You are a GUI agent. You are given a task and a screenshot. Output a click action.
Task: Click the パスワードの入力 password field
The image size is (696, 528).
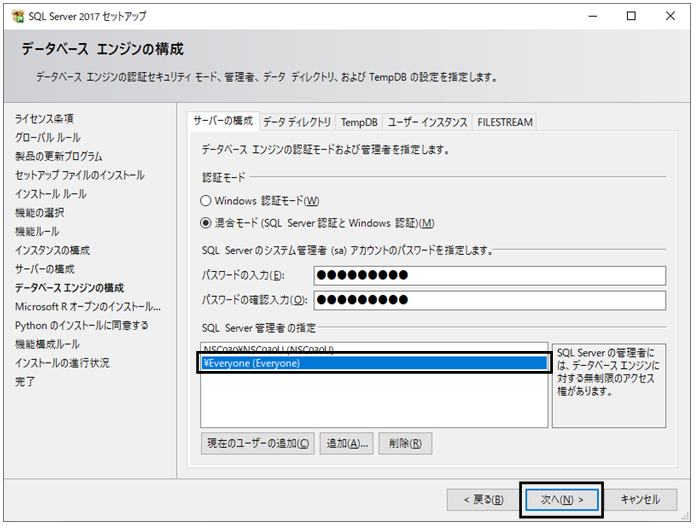[x=490, y=276]
